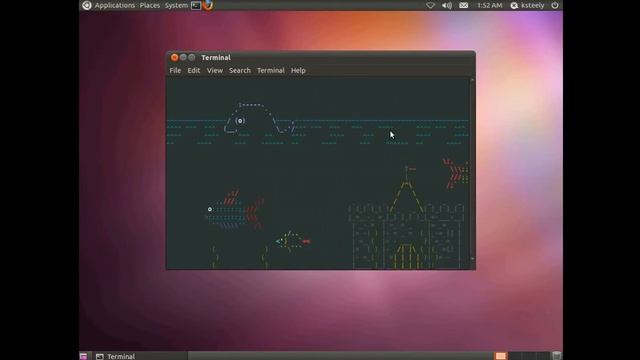Launch terminal from top panel launcher icon

tap(196, 5)
